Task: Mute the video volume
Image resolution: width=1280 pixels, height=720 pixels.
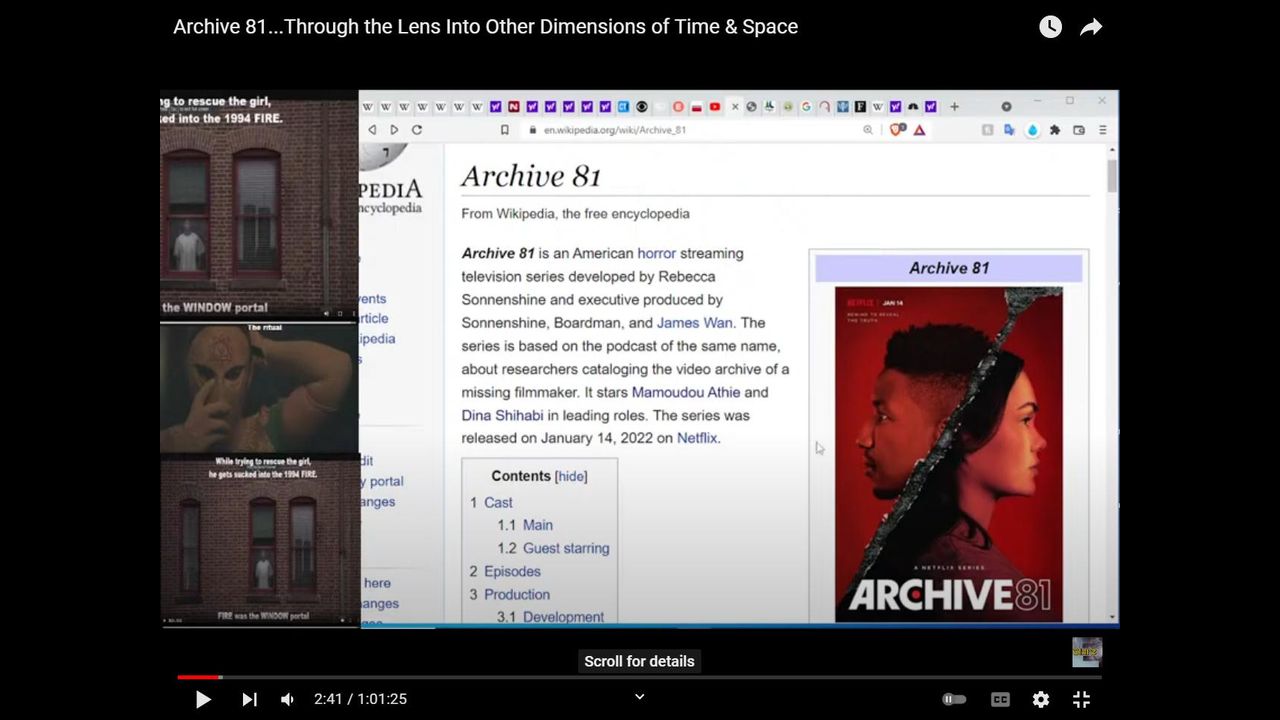Action: [287, 700]
